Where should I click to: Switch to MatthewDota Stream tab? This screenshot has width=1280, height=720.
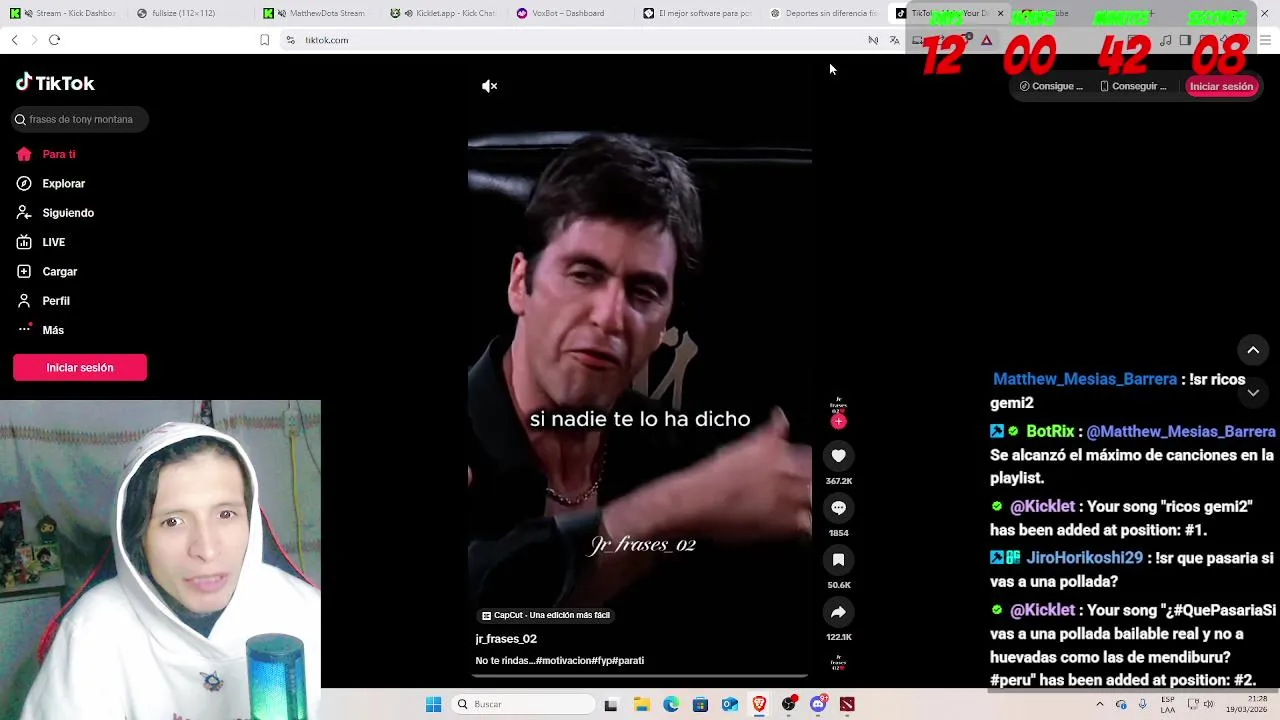[317, 13]
